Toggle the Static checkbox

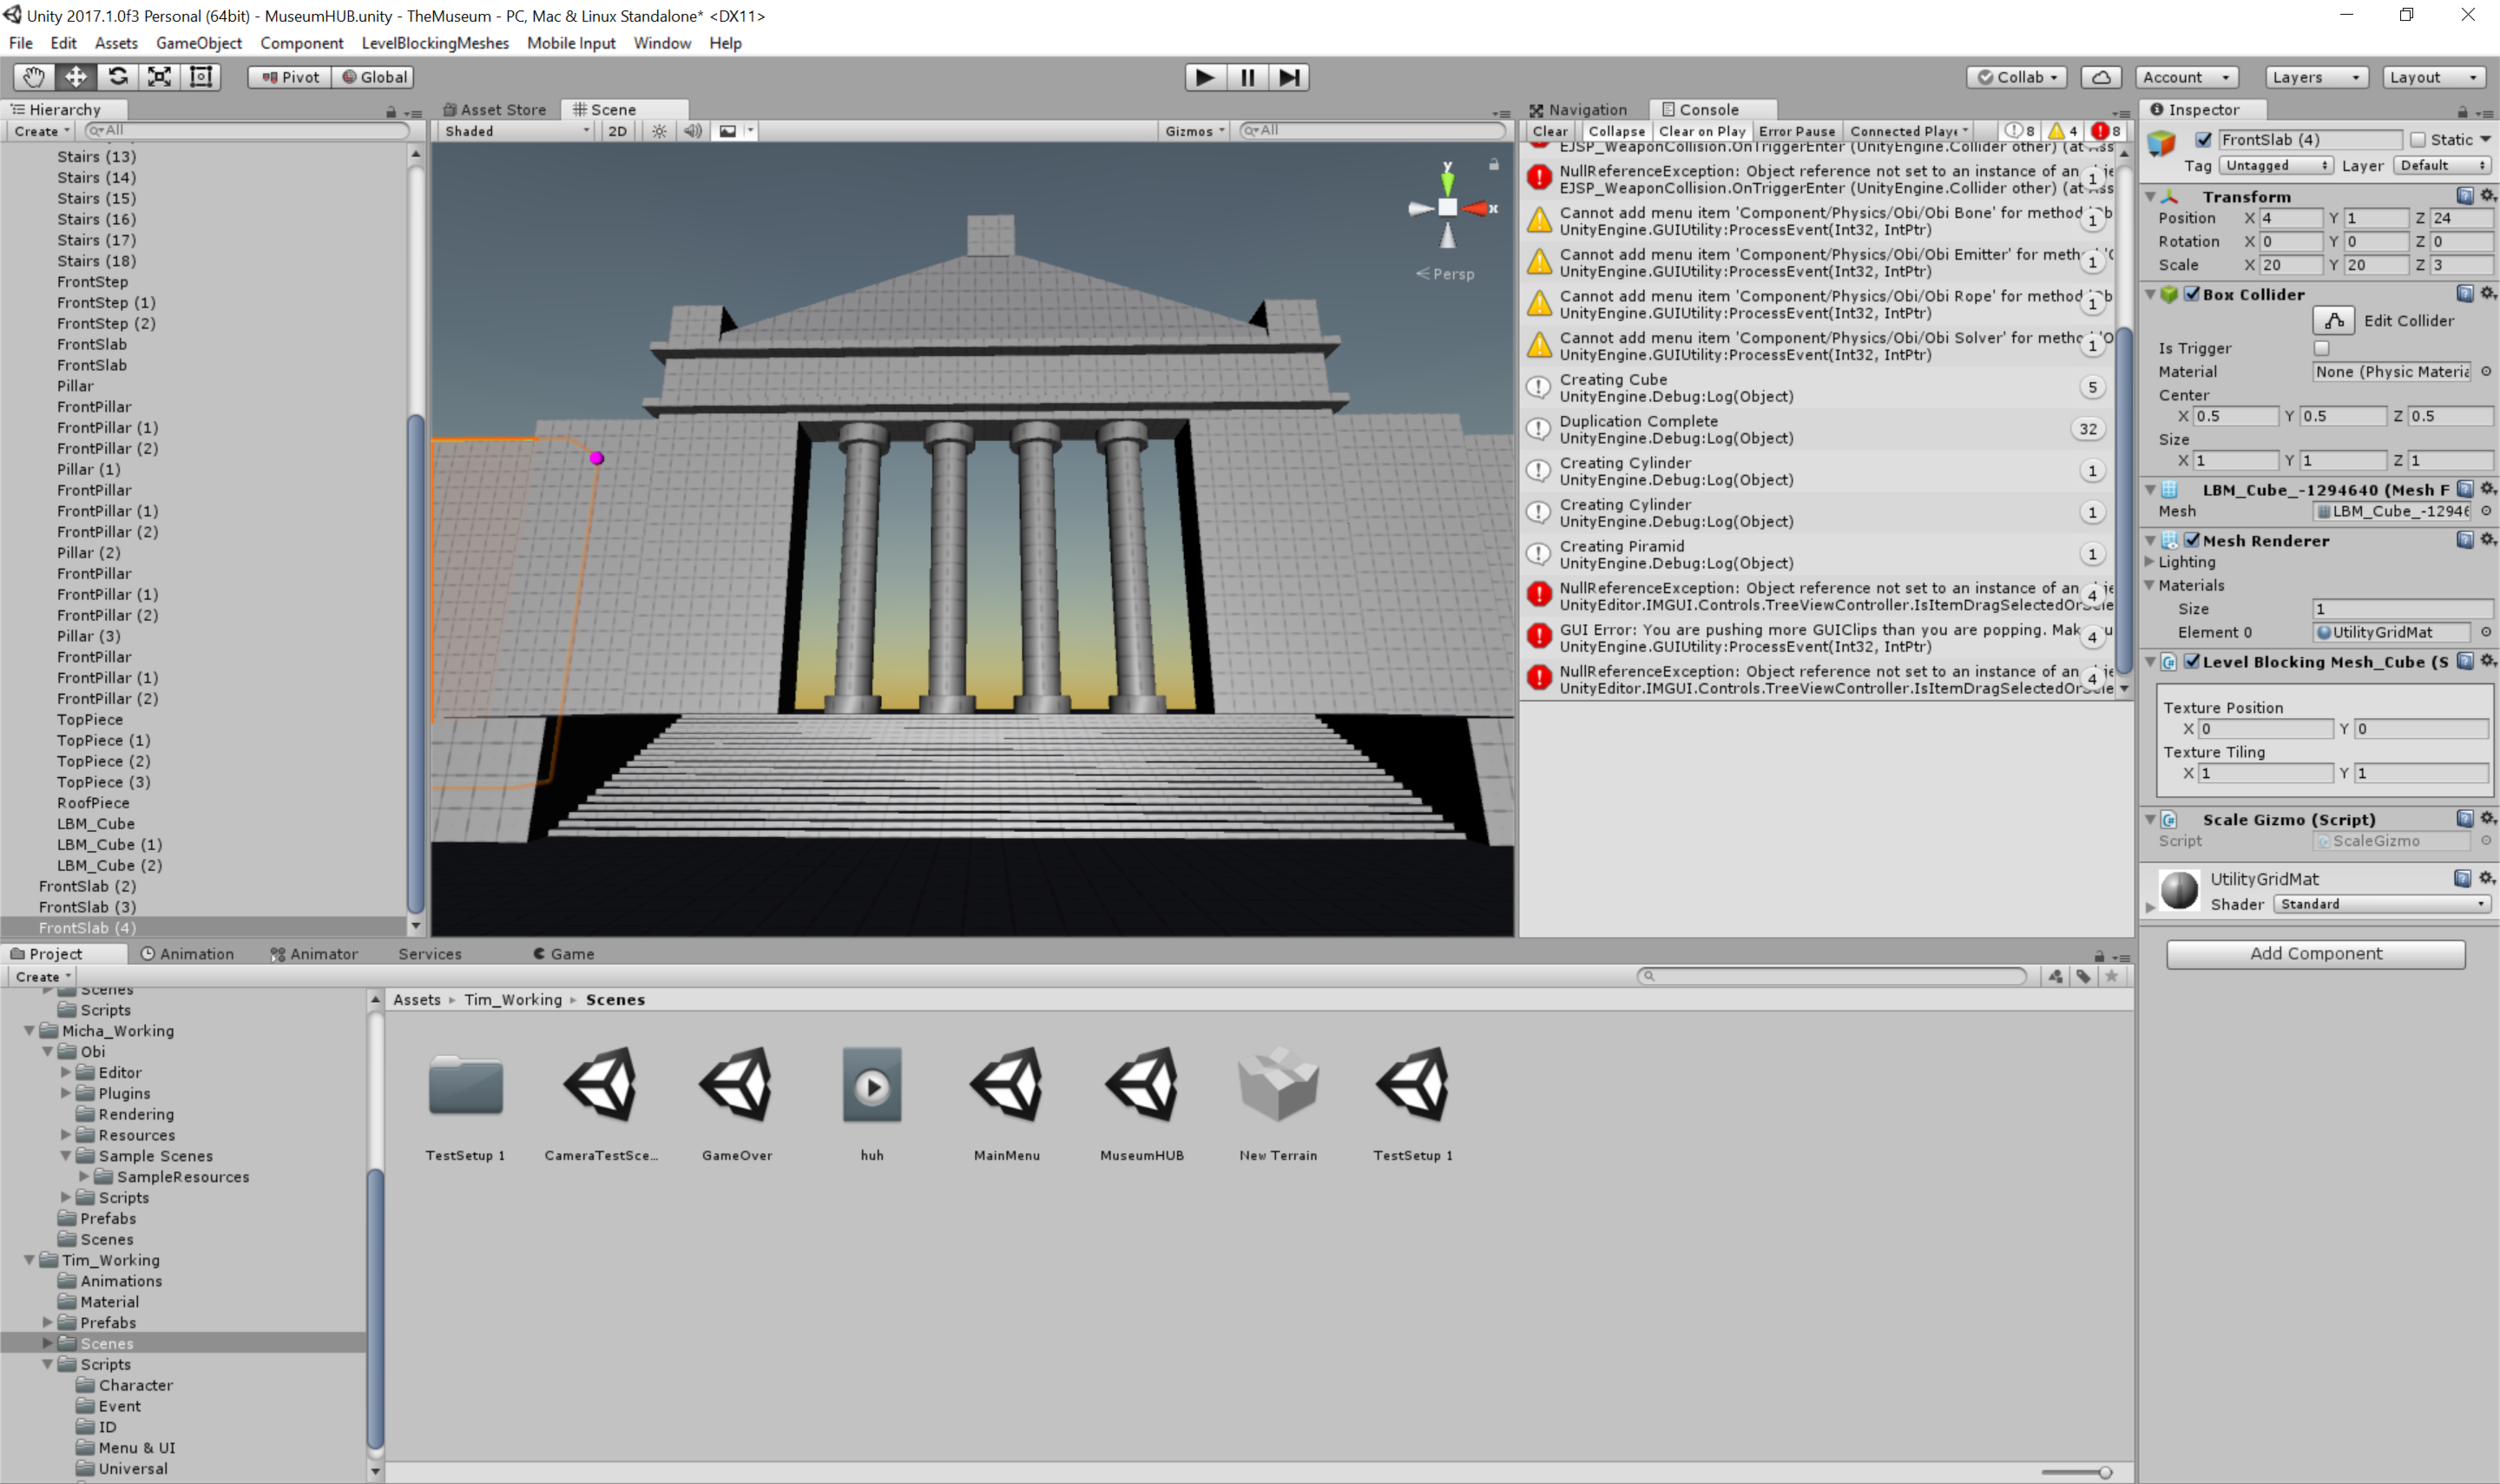click(2417, 140)
